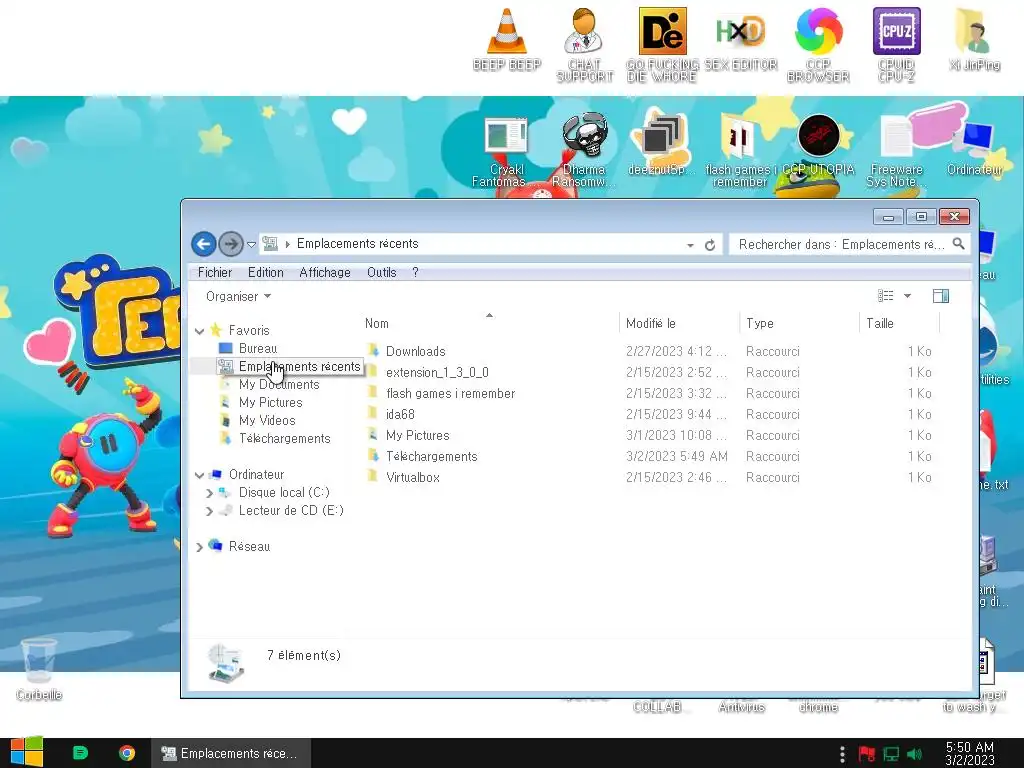Expand Disque local (C:) node
1024x768 pixels.
pos(210,493)
